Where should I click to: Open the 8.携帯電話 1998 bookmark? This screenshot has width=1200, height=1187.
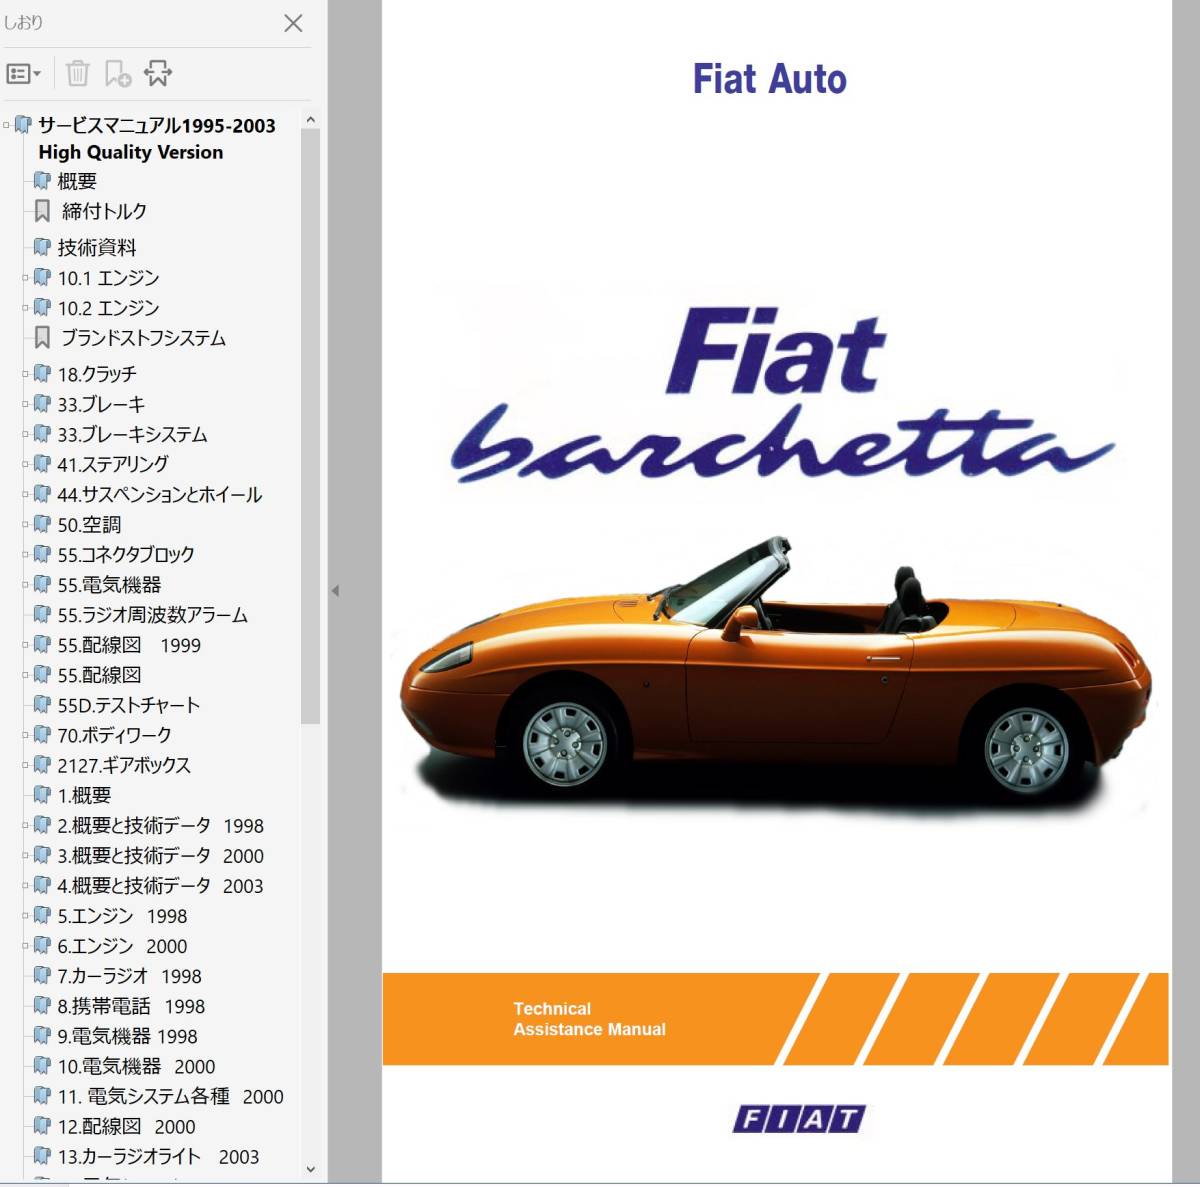pyautogui.click(x=131, y=1006)
